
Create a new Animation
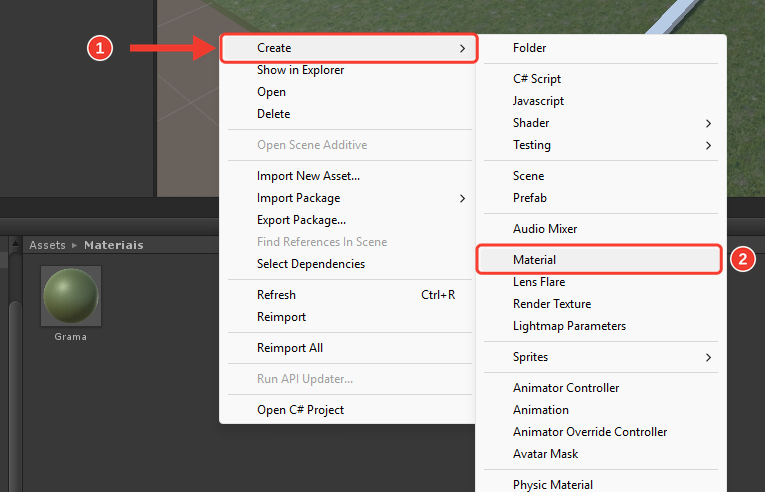pos(601,410)
